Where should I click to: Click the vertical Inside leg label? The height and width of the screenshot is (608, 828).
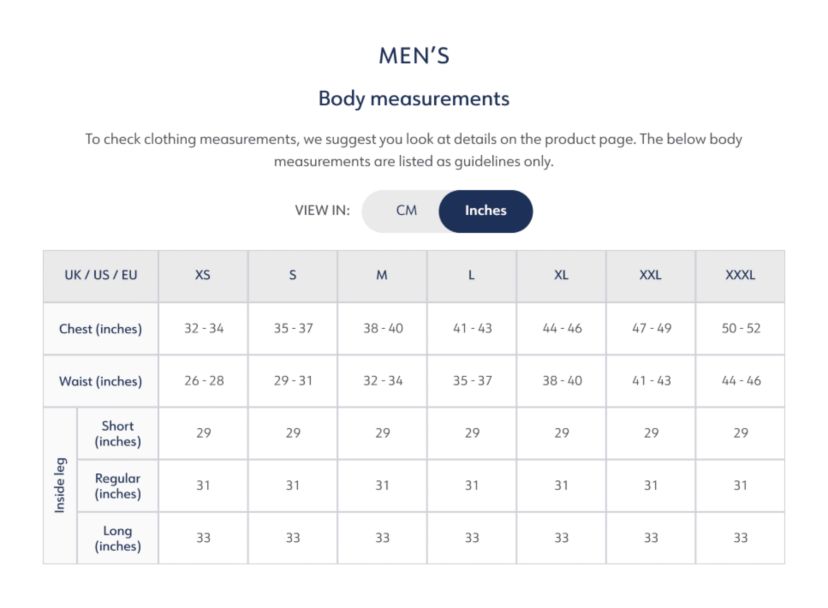tap(60, 486)
